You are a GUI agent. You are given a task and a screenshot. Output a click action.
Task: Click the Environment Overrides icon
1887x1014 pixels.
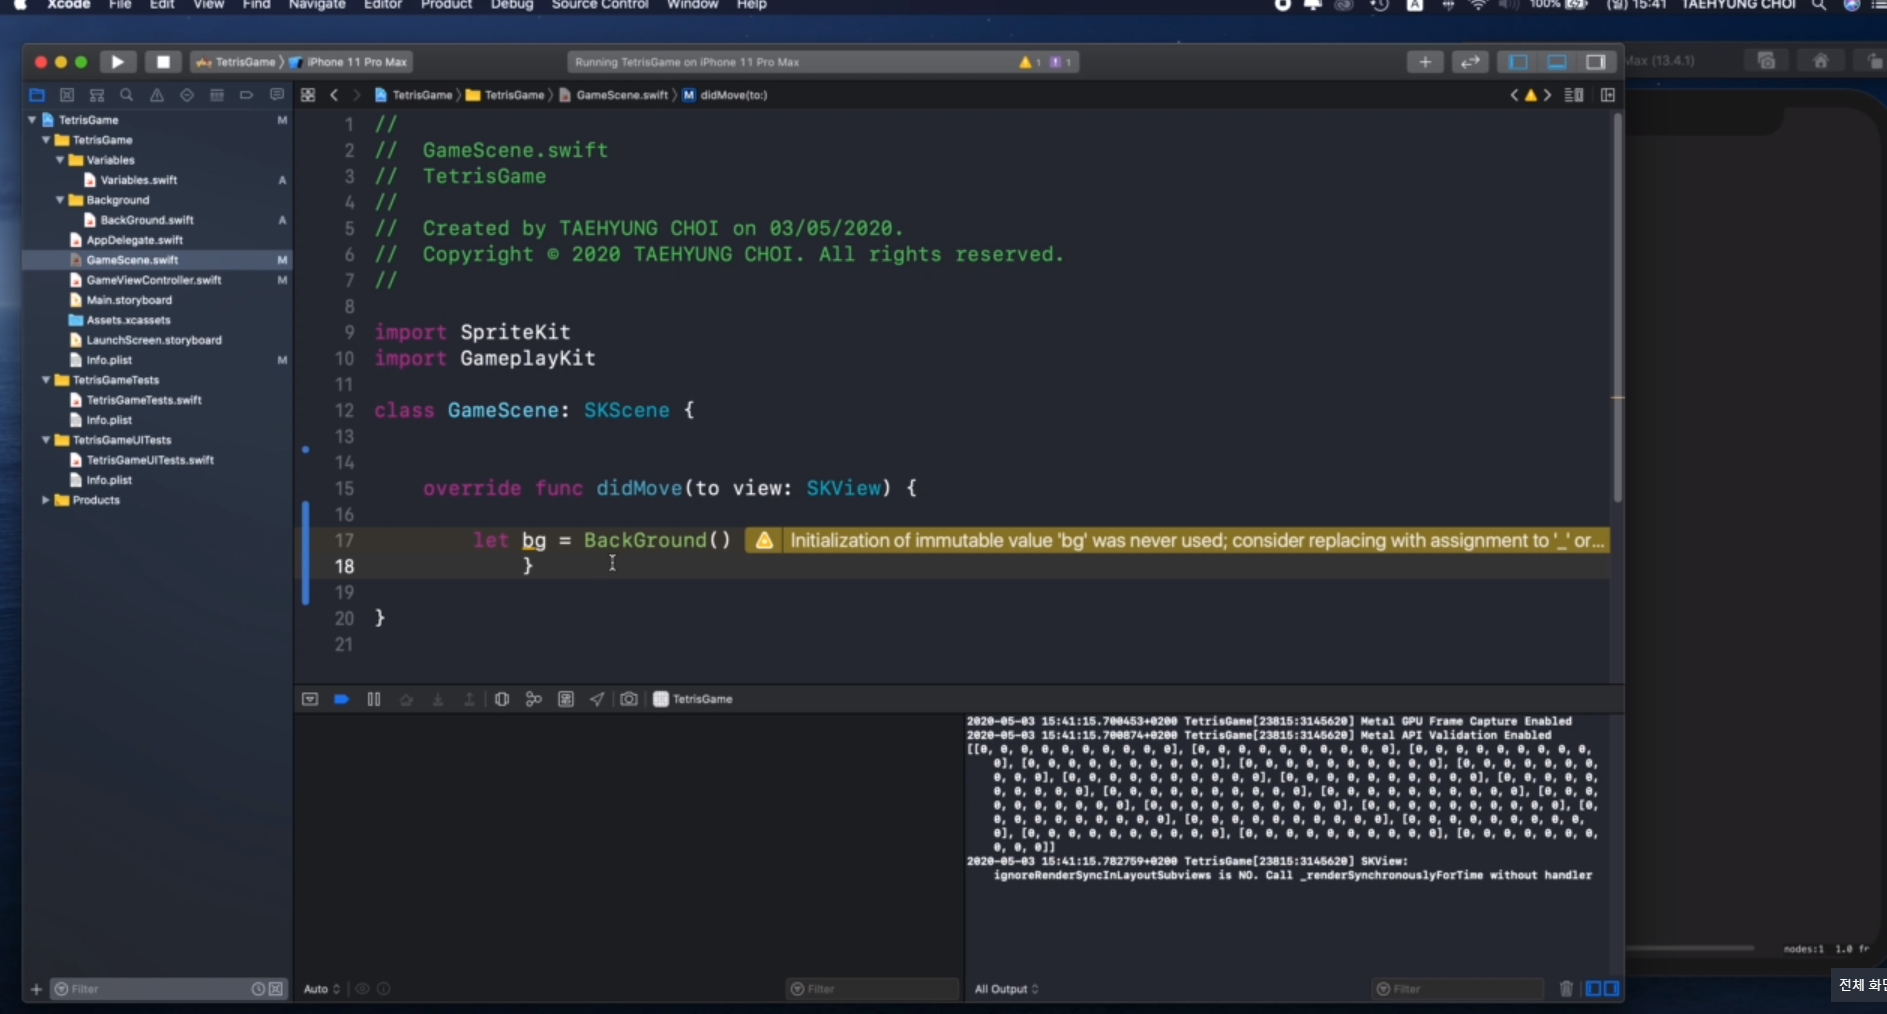[x=566, y=699]
